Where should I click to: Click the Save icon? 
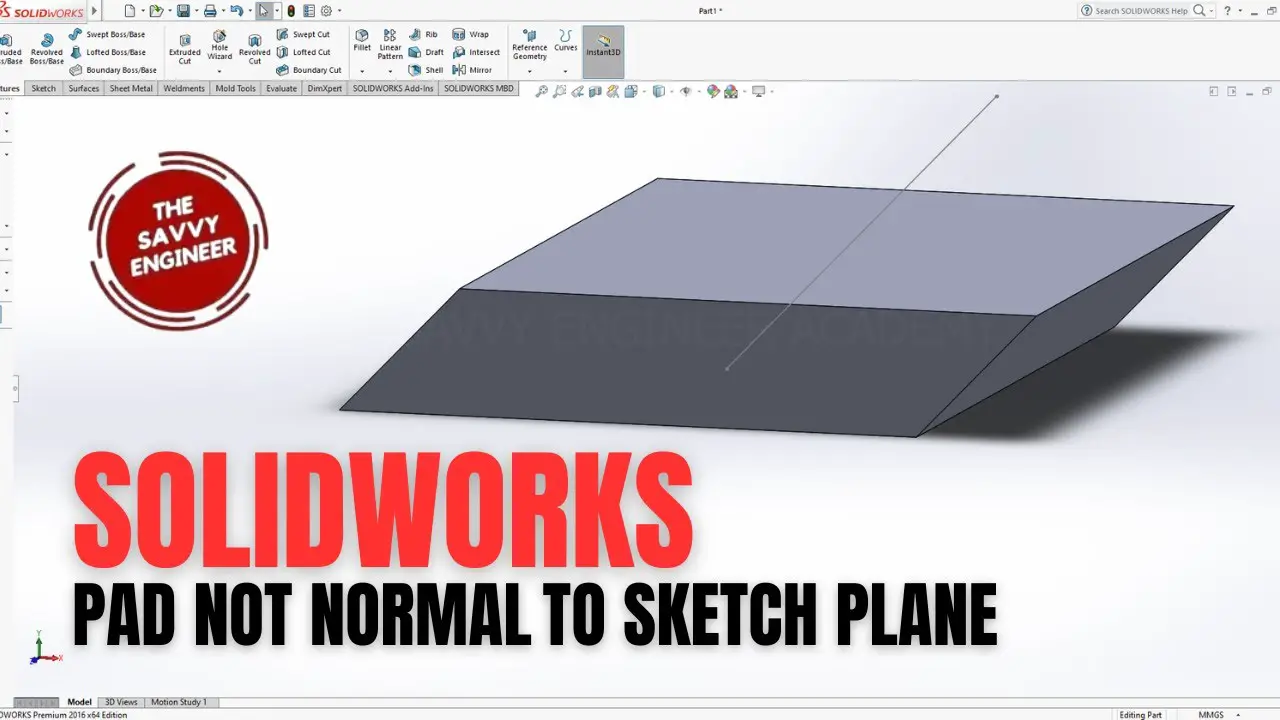point(183,11)
